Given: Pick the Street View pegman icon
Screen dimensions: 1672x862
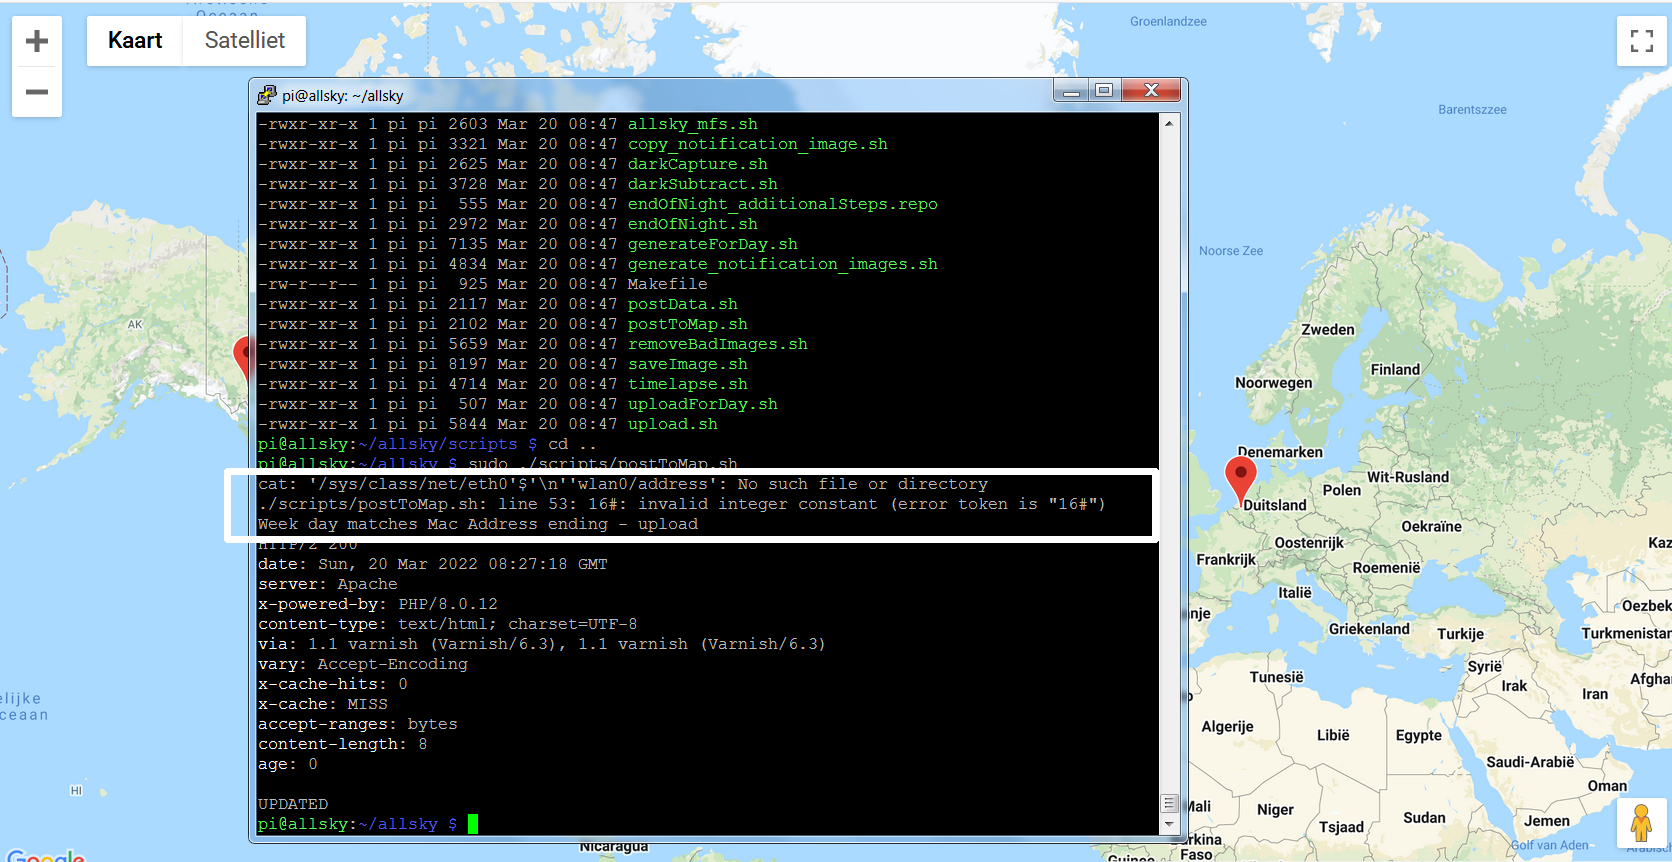Looking at the screenshot, I should [x=1641, y=824].
